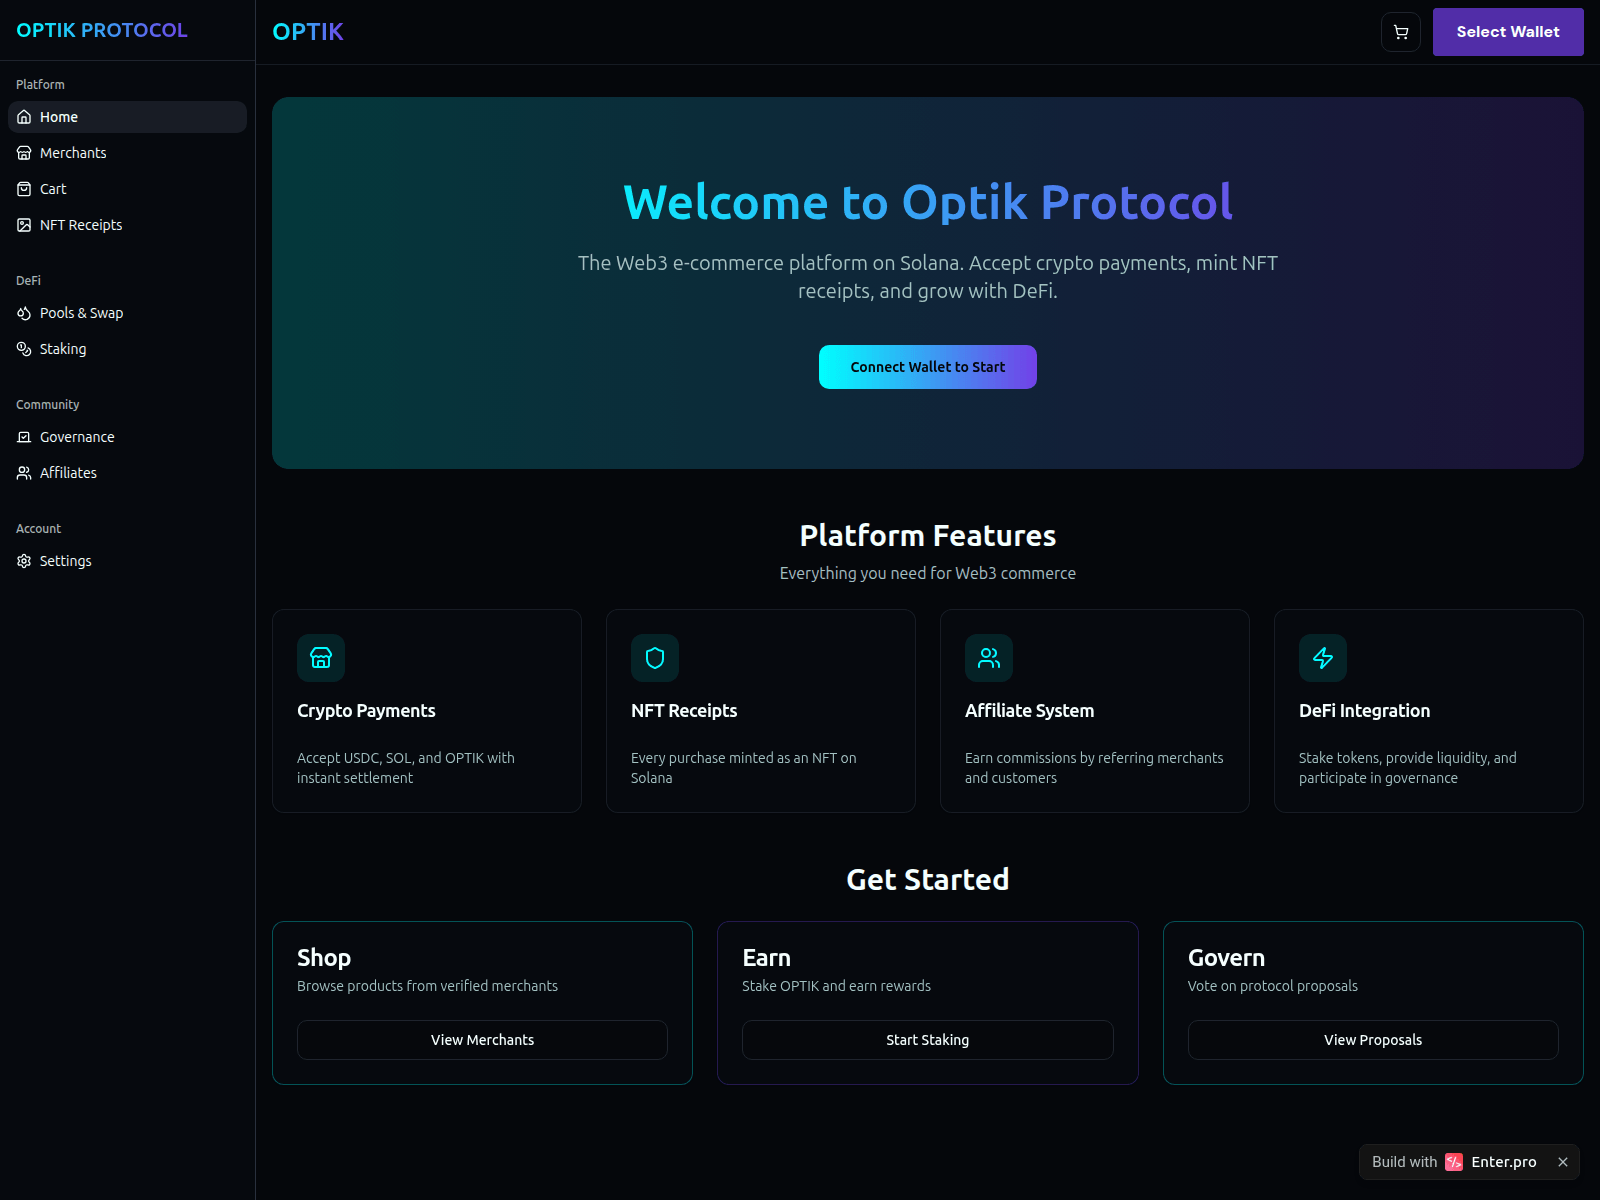Viewport: 1600px width, 1200px height.
Task: Click the Settings gear icon in sidebar
Action: pos(24,561)
